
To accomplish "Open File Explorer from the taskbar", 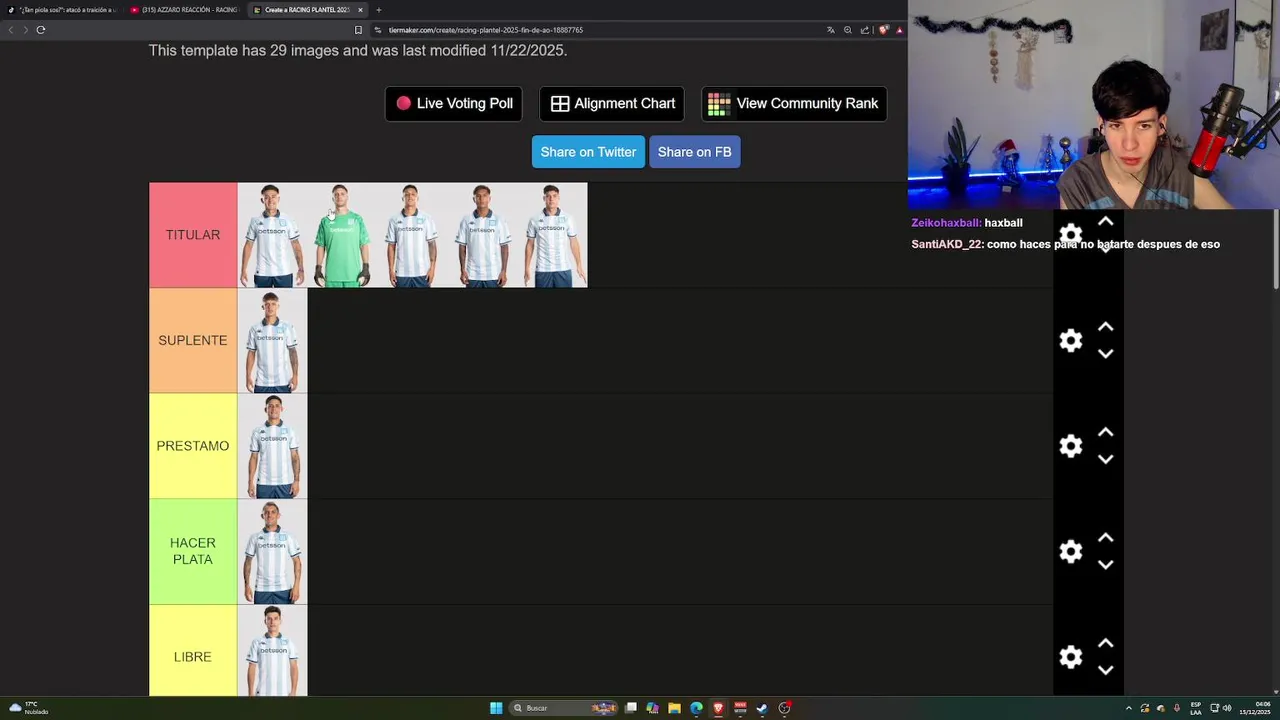I will (674, 708).
